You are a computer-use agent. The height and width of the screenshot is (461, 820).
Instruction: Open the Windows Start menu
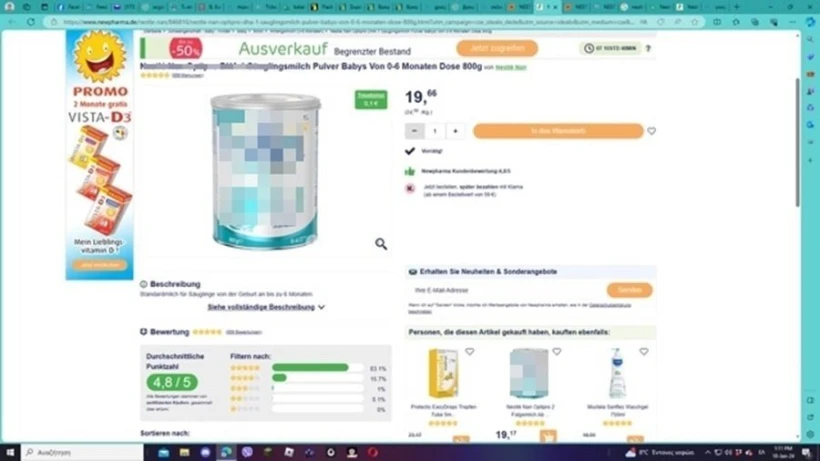point(10,452)
